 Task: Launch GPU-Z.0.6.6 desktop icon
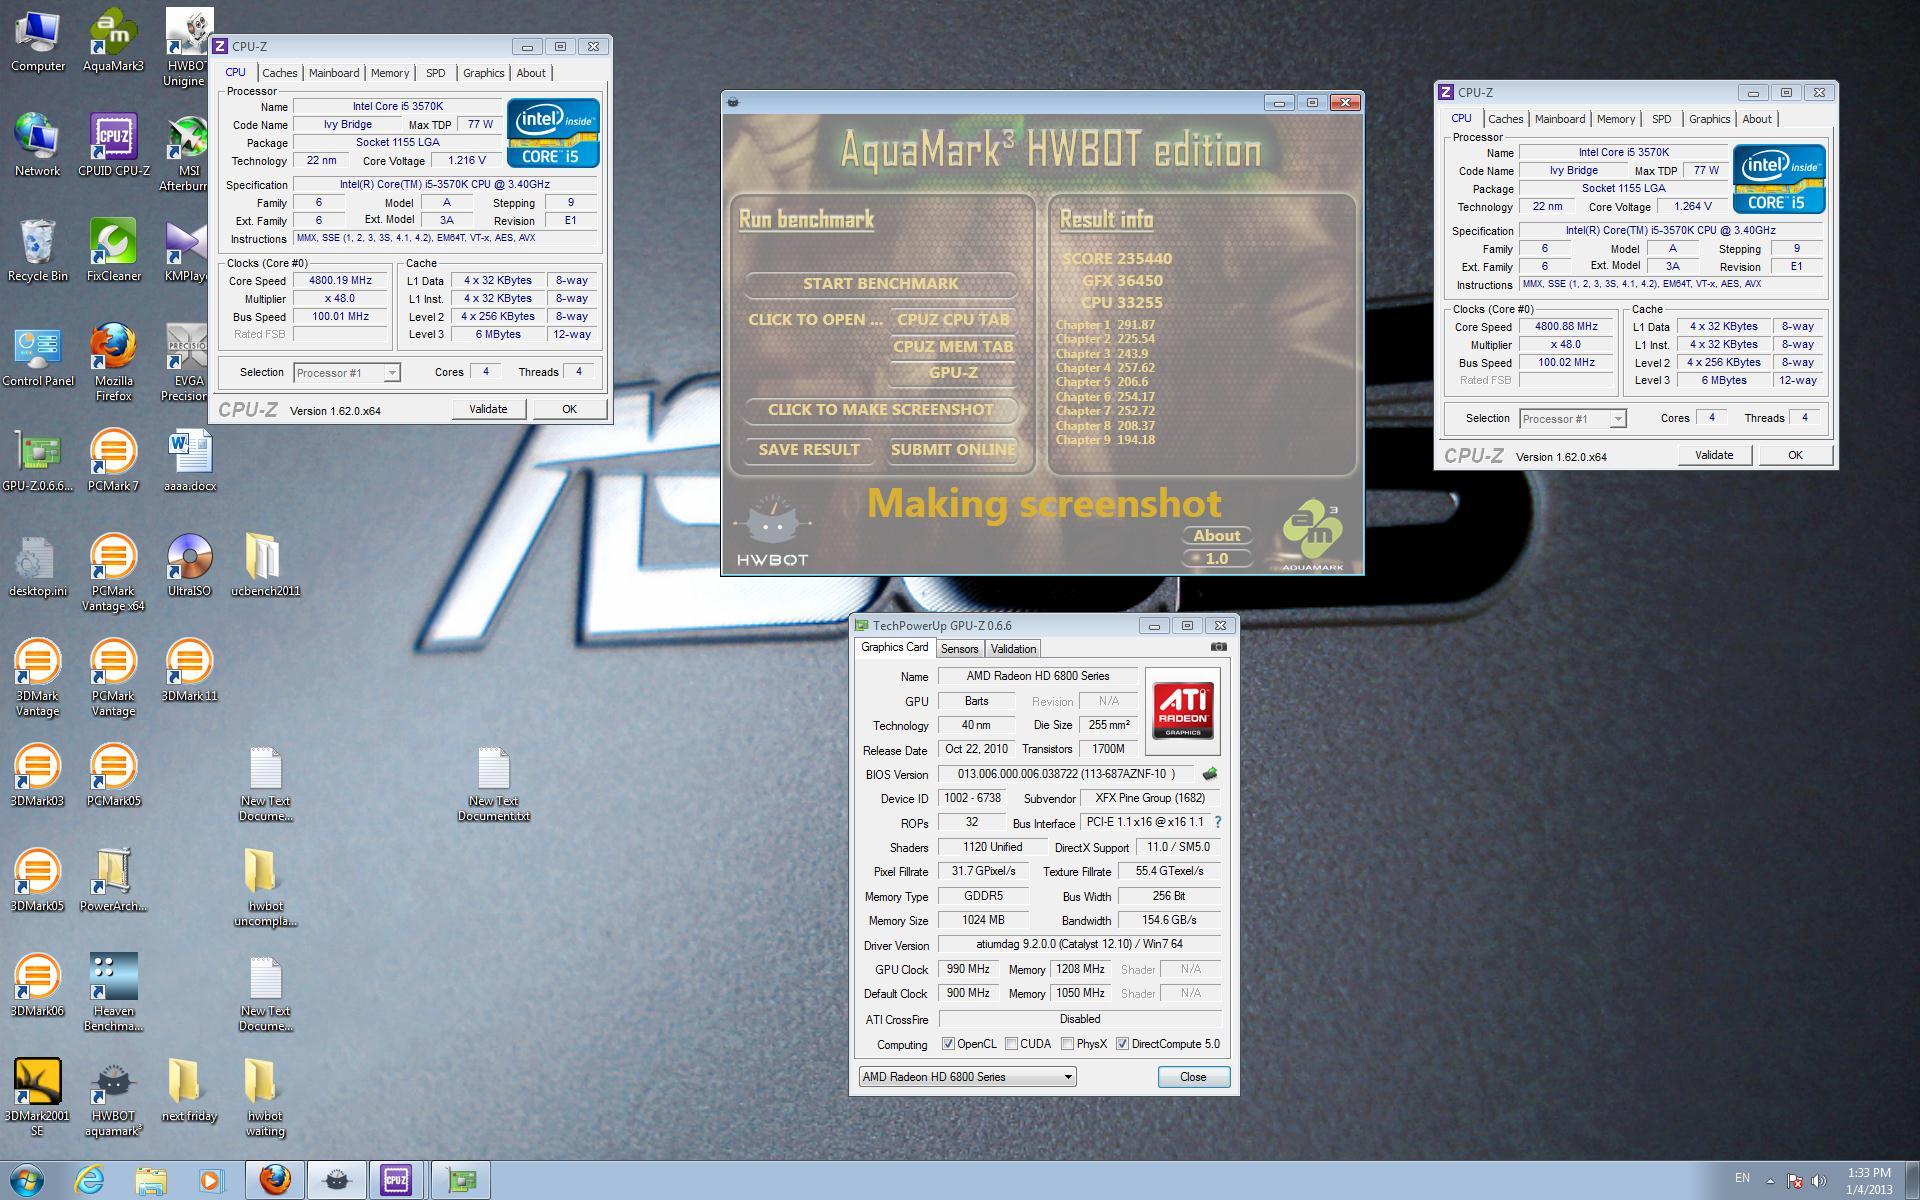[37, 460]
